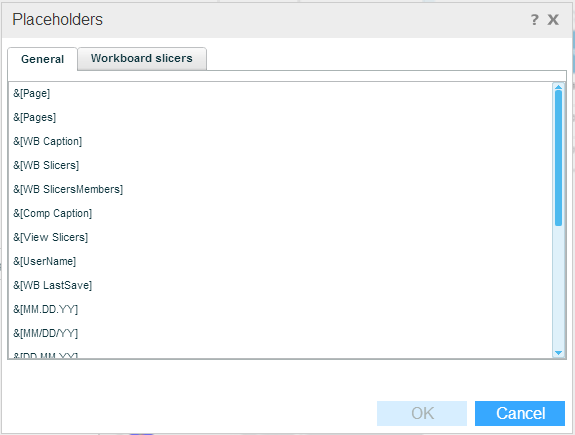Switch to the Workboard slicers tab
Viewport: 575px width, 435px height.
click(142, 58)
